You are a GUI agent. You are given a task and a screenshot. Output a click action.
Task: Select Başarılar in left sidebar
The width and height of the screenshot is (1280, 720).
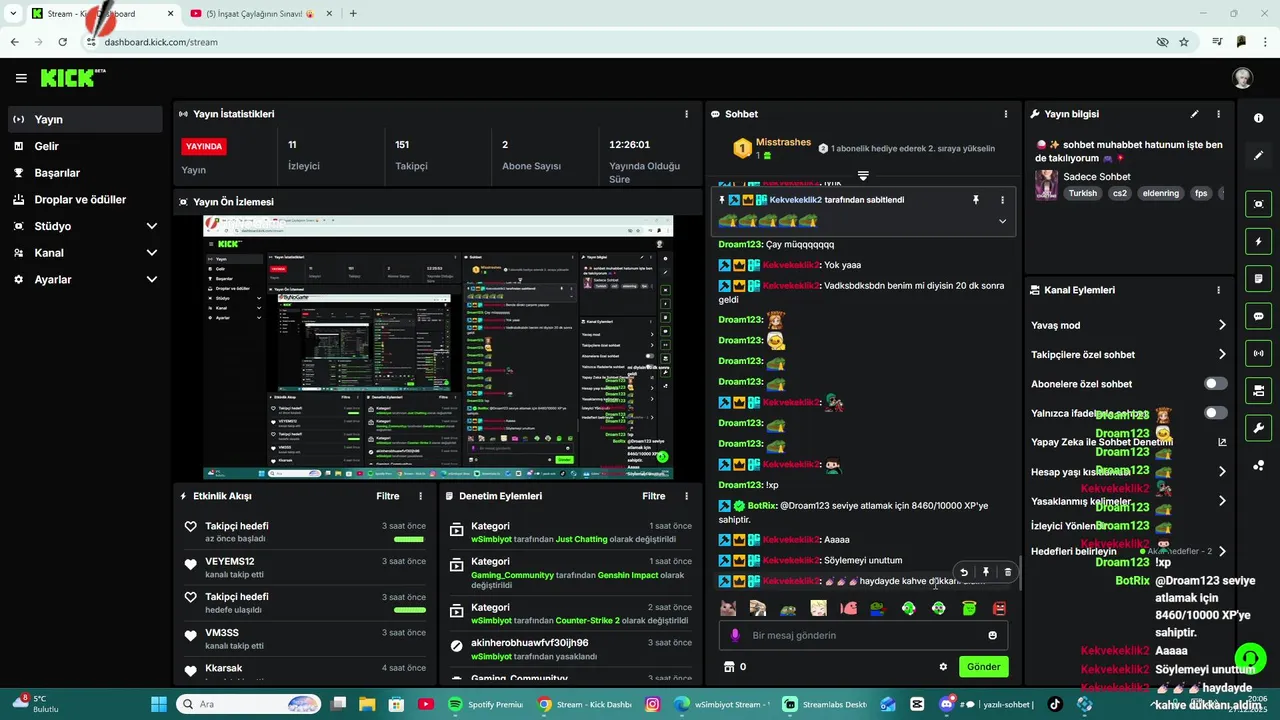86,173
